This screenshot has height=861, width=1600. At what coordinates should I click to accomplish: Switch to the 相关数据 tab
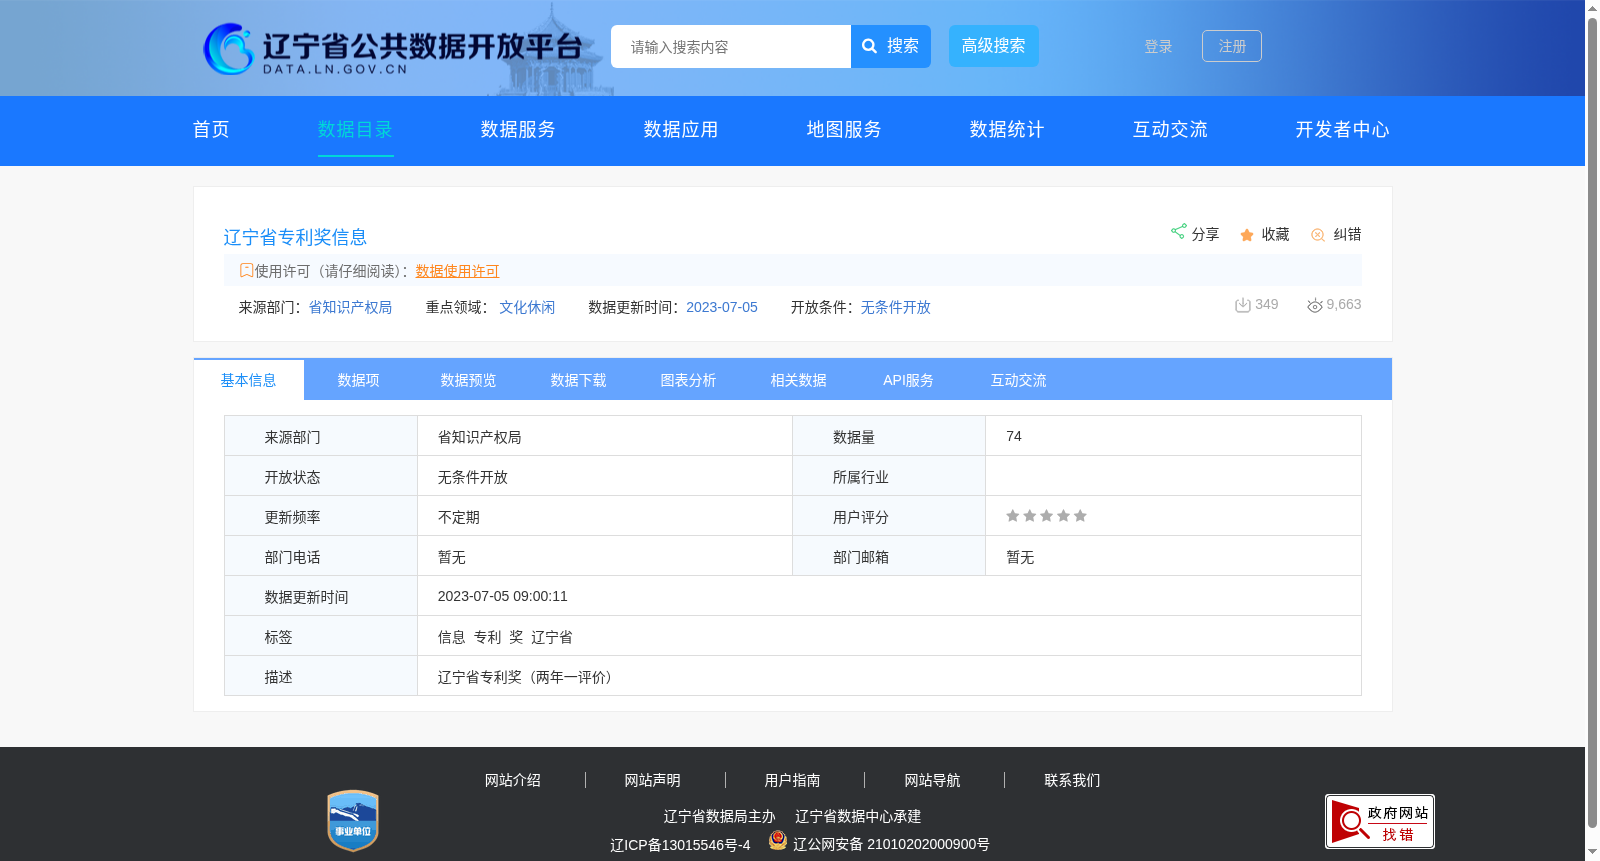click(799, 380)
